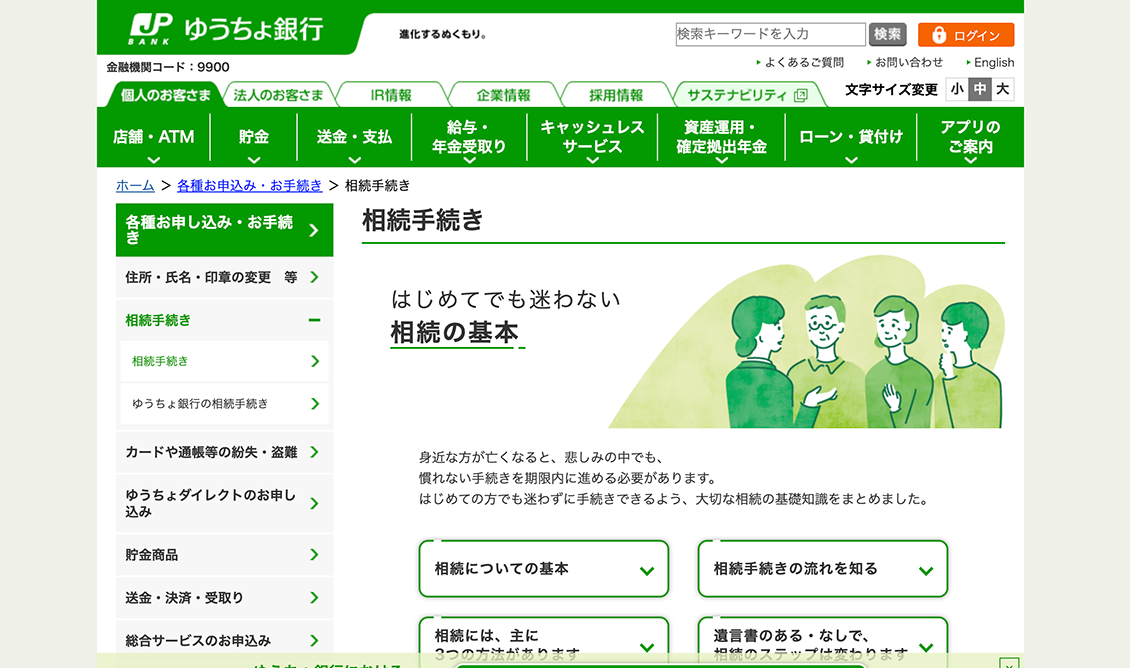Collapse the 相続手続き sidebar section
This screenshot has height=668, width=1130.
click(314, 320)
